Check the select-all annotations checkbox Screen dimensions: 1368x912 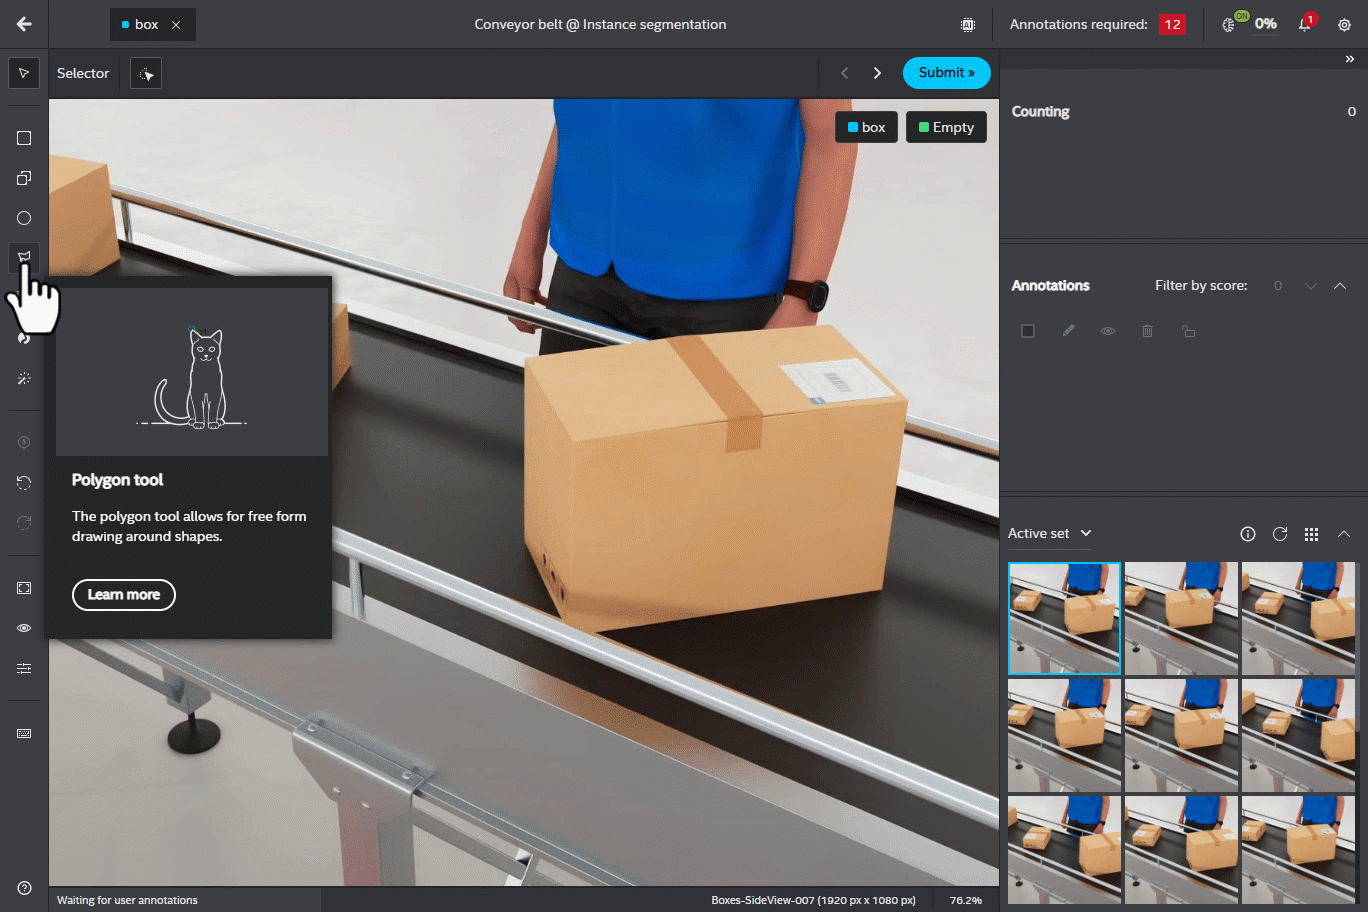[1027, 331]
